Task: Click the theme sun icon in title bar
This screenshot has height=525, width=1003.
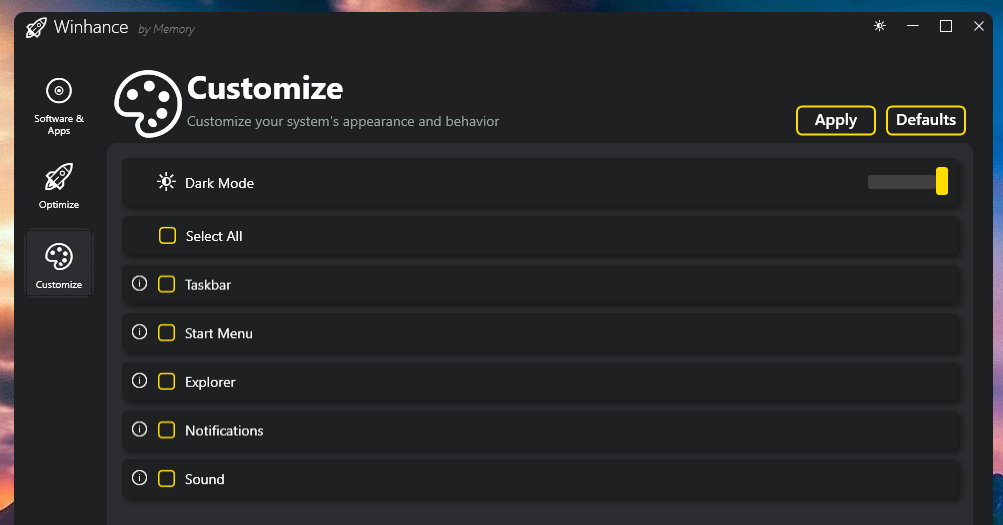Action: pyautogui.click(x=879, y=26)
